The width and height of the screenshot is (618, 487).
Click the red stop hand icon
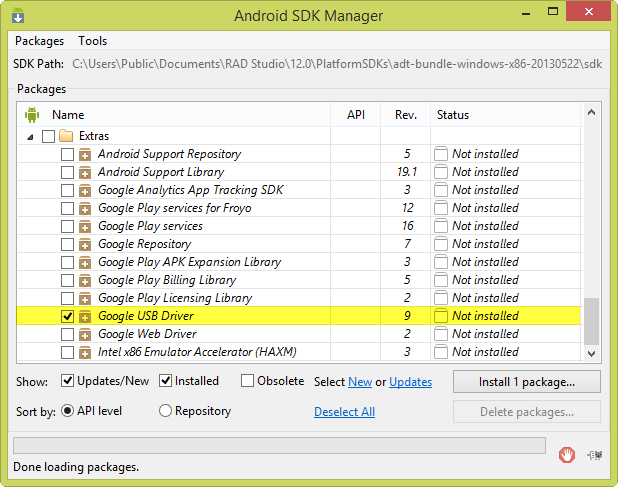[567, 455]
